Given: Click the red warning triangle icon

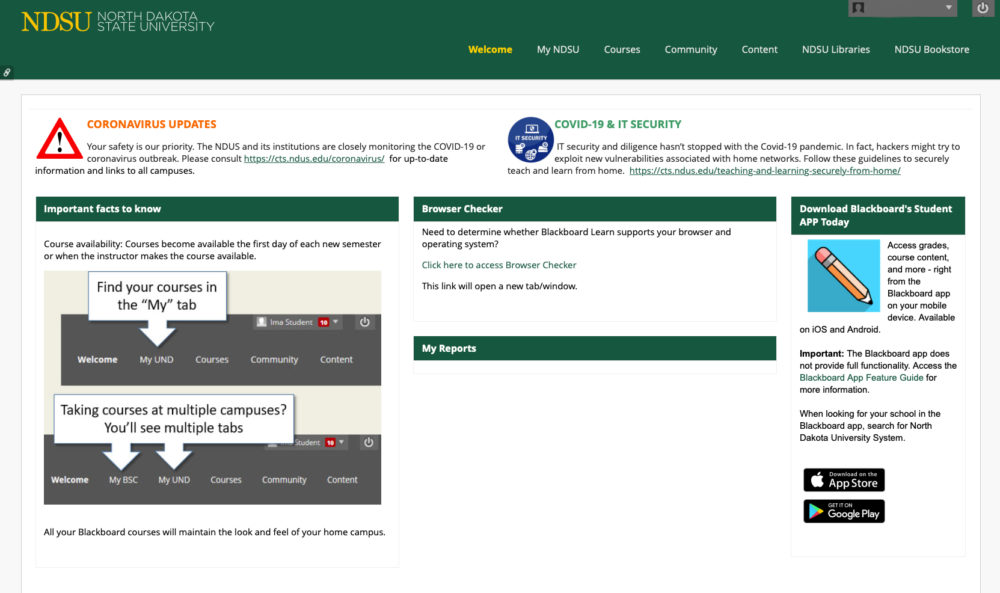Looking at the screenshot, I should point(59,139).
